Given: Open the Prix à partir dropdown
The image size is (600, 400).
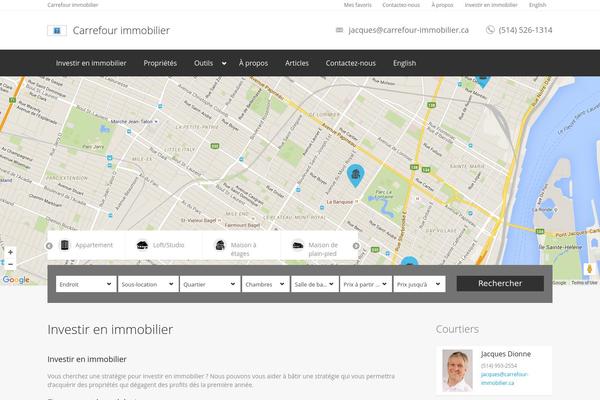Looking at the screenshot, I should 366,284.
